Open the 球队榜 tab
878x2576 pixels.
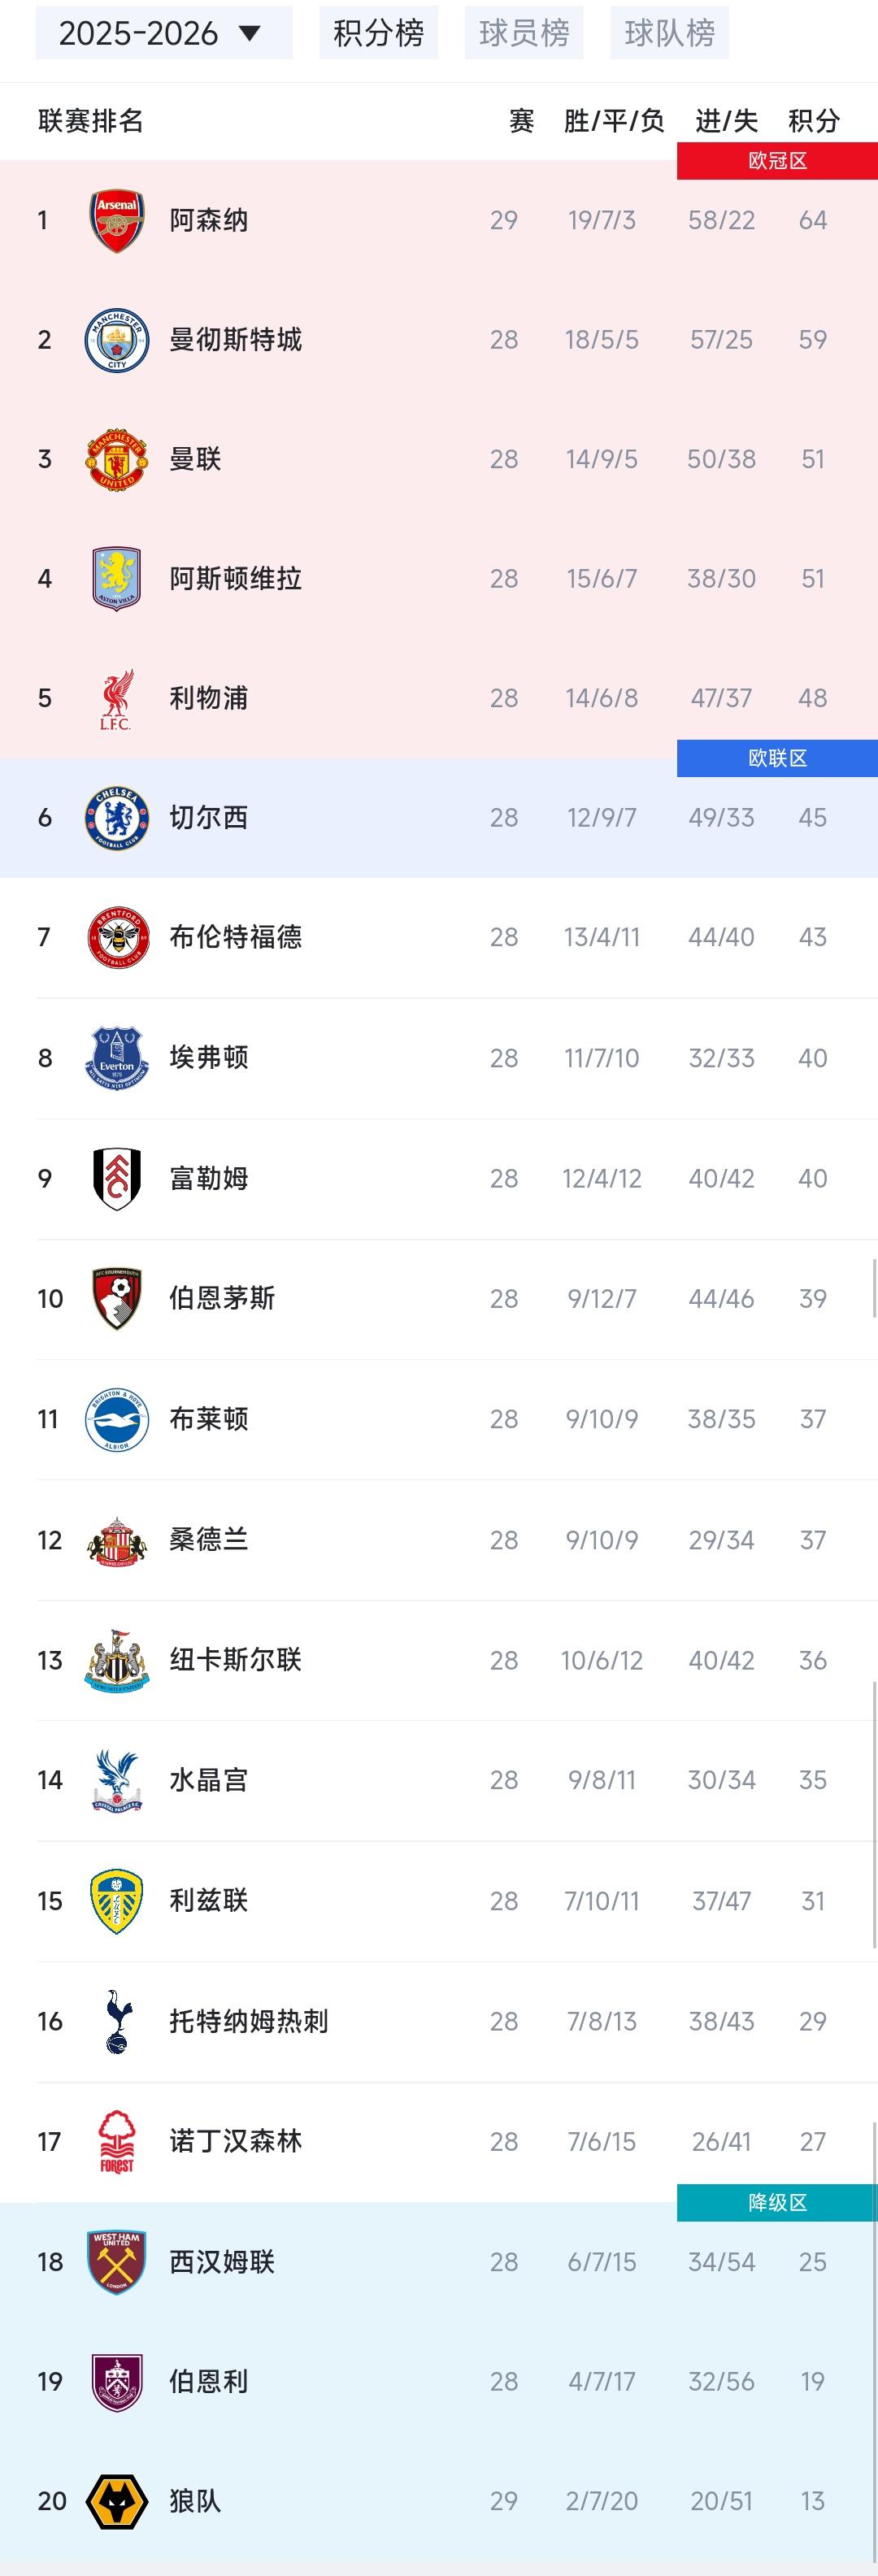click(669, 33)
